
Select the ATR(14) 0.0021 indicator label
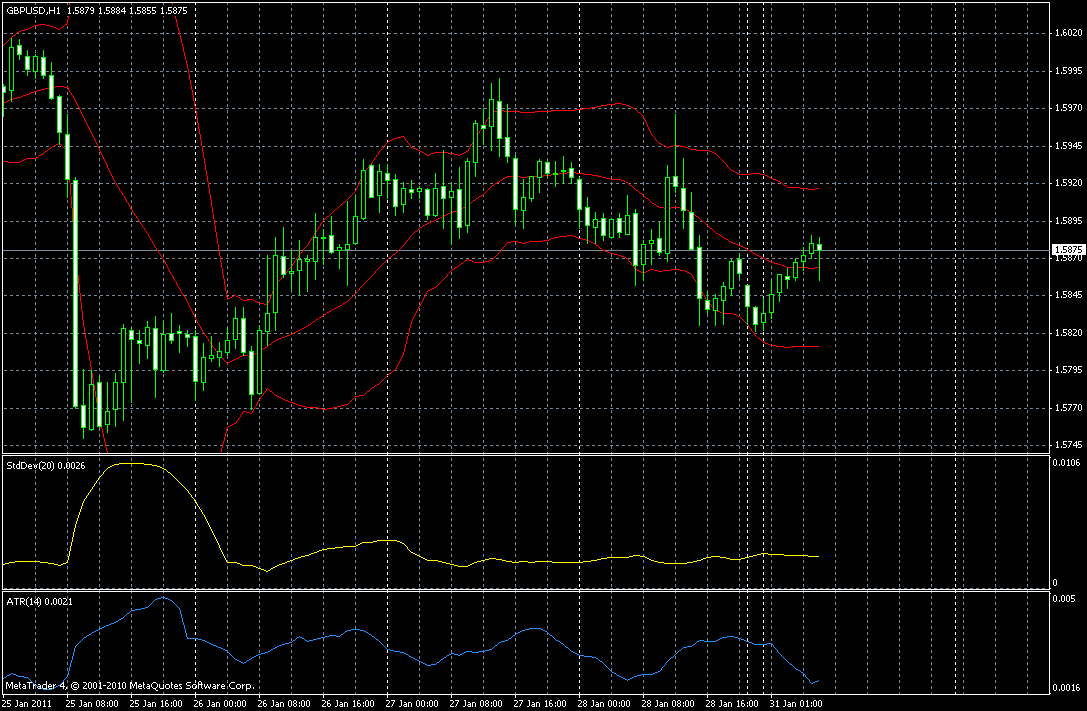pyautogui.click(x=40, y=602)
